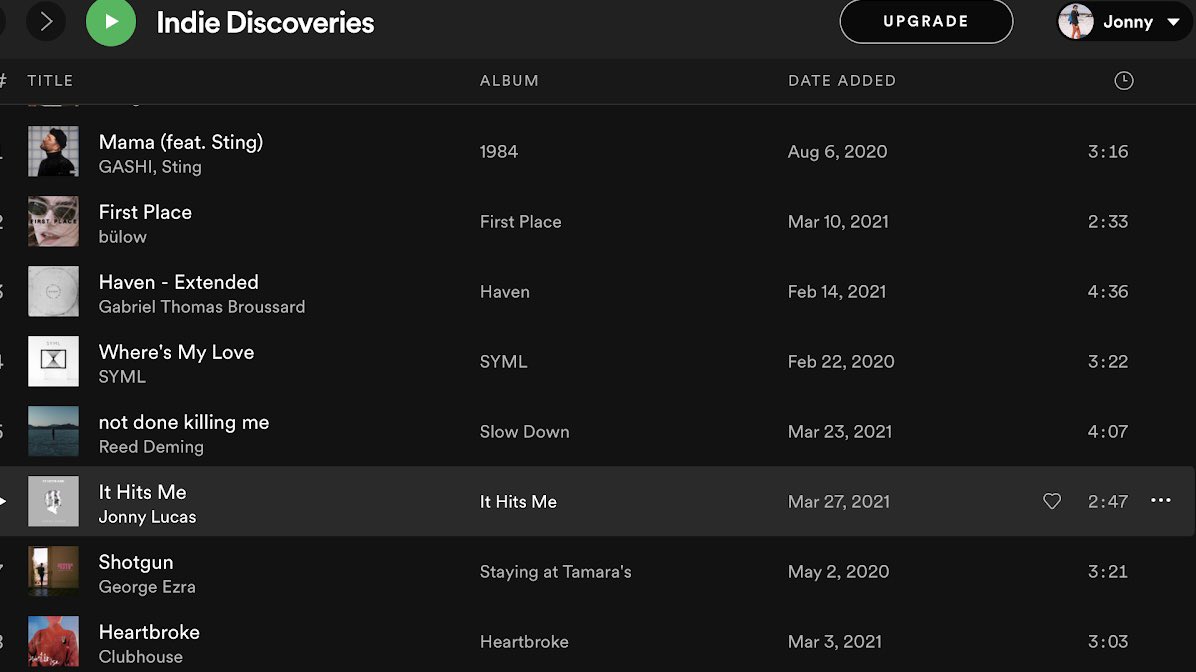Viewport: 1196px width, 672px height.
Task: Open the Jonny account dropdown
Action: [1124, 21]
